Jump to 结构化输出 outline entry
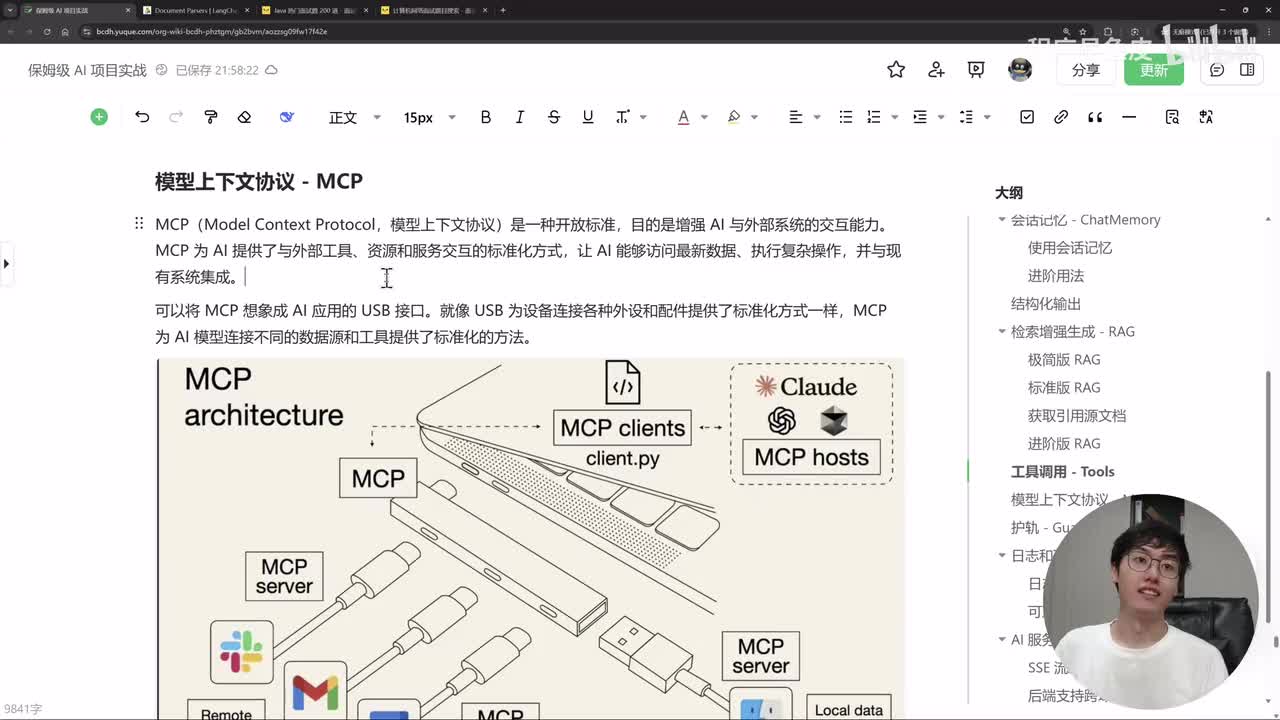 tap(1046, 304)
